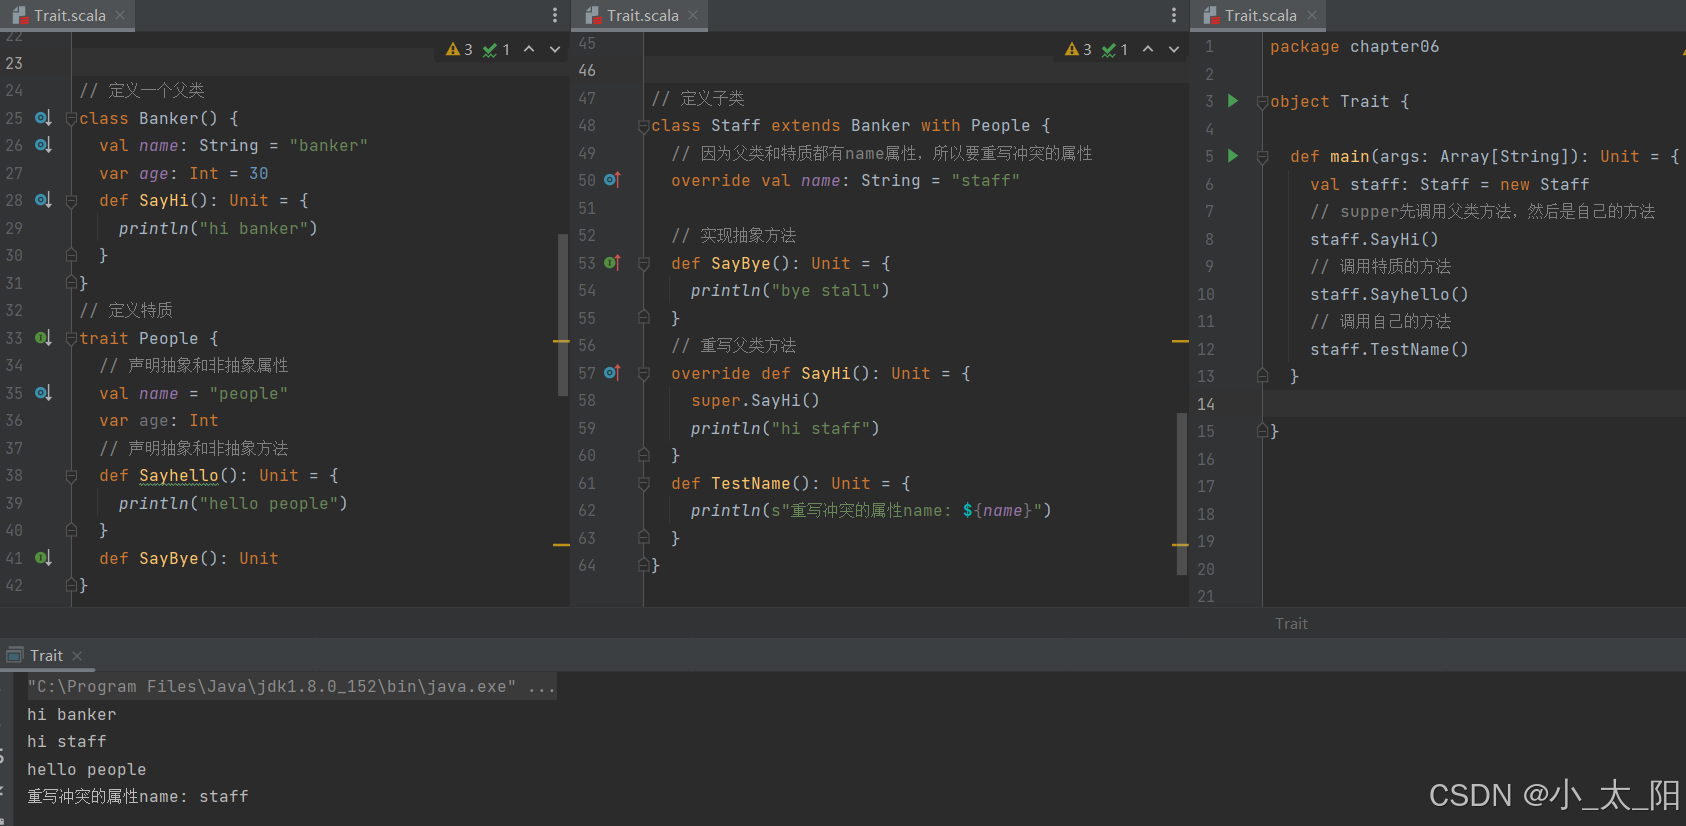Click implemented-trait gutter icon at line 33
Screen dimensions: 1686x826
point(43,338)
